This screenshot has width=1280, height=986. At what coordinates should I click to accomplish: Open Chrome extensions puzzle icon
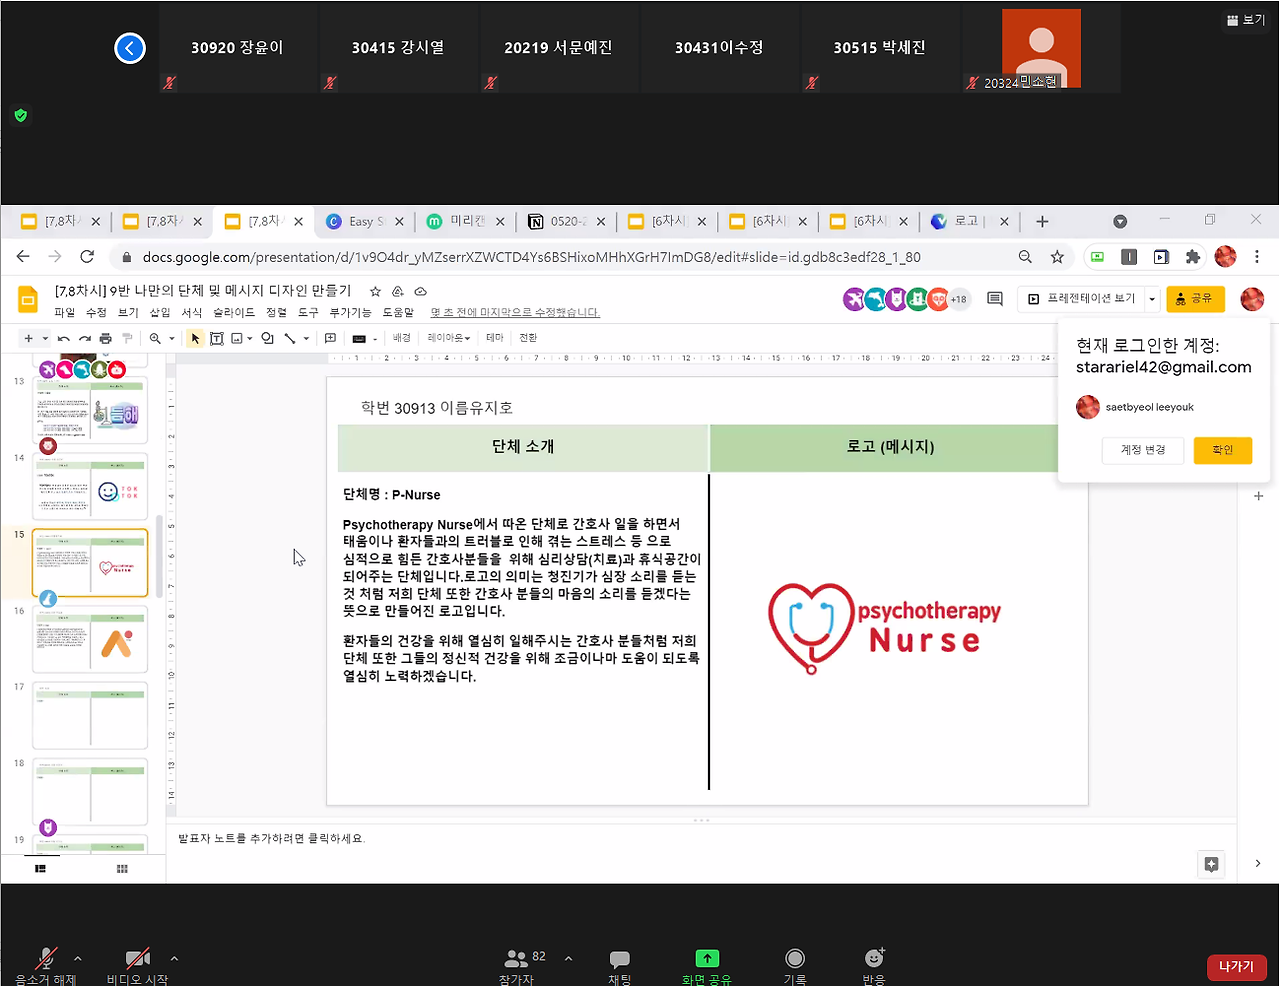[x=1192, y=257]
